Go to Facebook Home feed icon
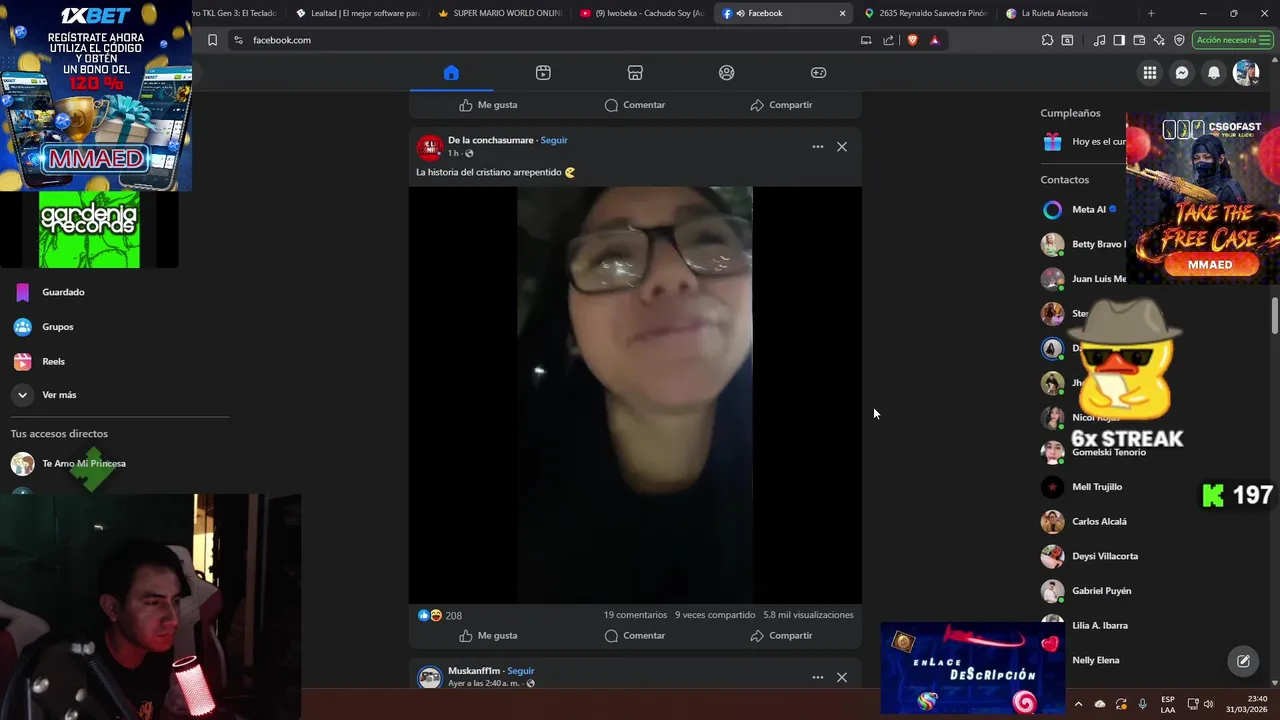Screen dimensions: 1280x720 coord(451,72)
